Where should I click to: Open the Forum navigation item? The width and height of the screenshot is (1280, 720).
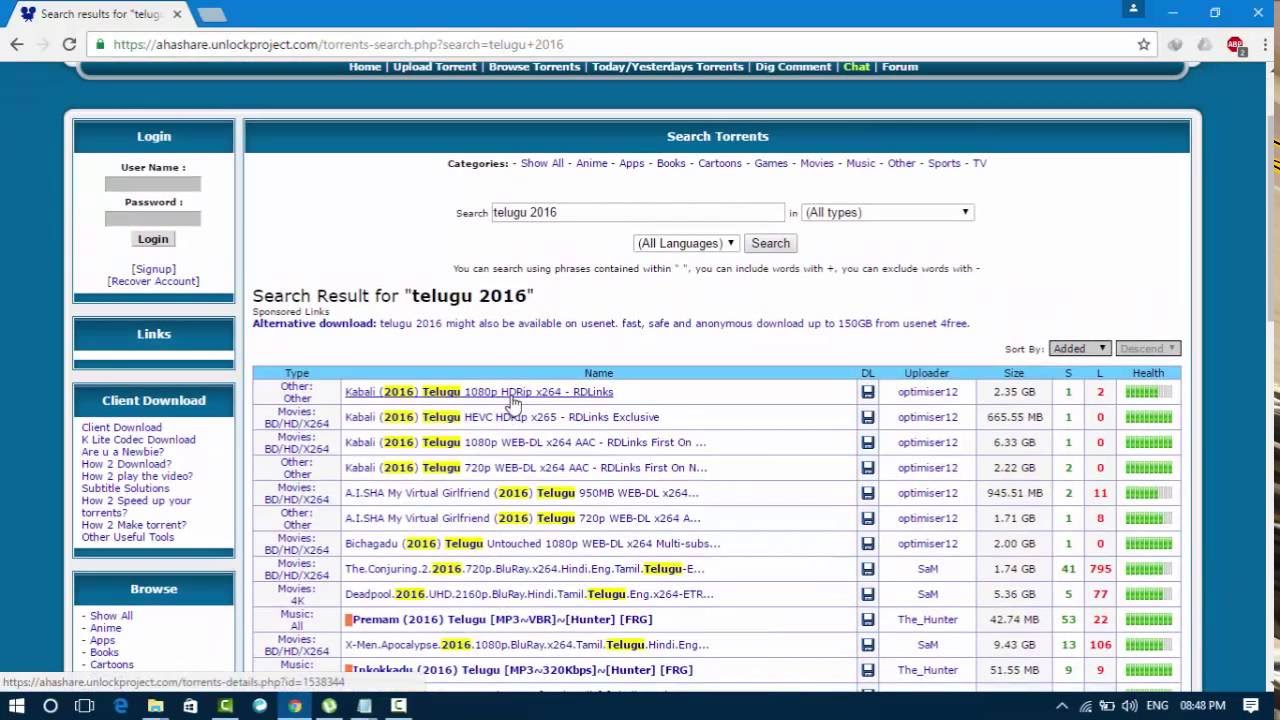900,67
